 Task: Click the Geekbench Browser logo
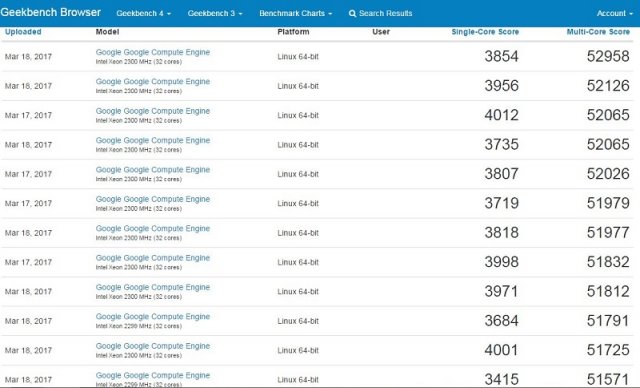51,12
